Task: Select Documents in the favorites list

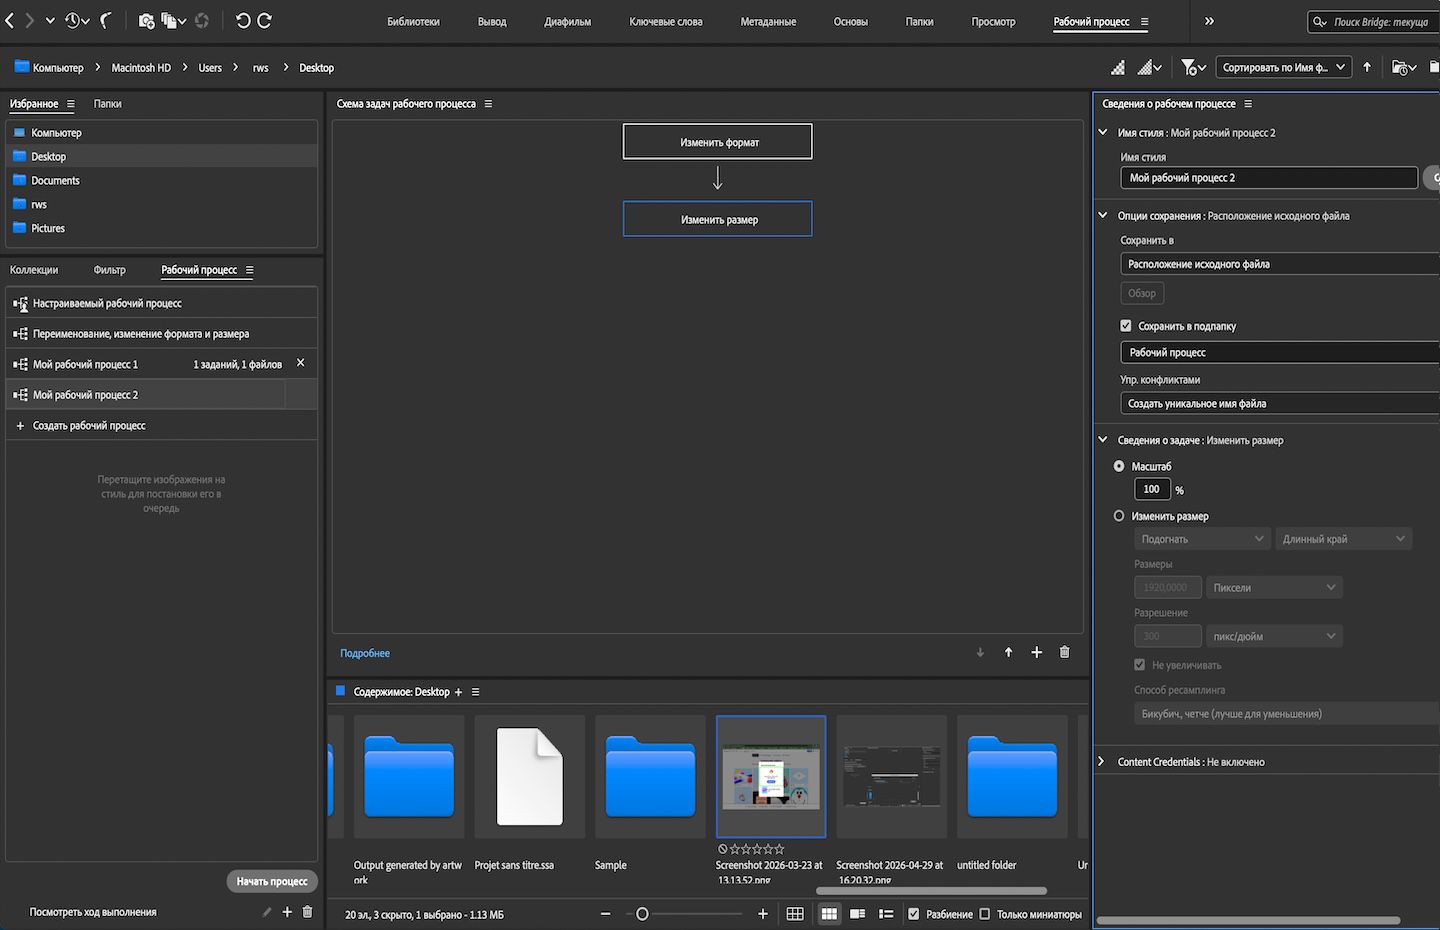Action: pos(55,180)
